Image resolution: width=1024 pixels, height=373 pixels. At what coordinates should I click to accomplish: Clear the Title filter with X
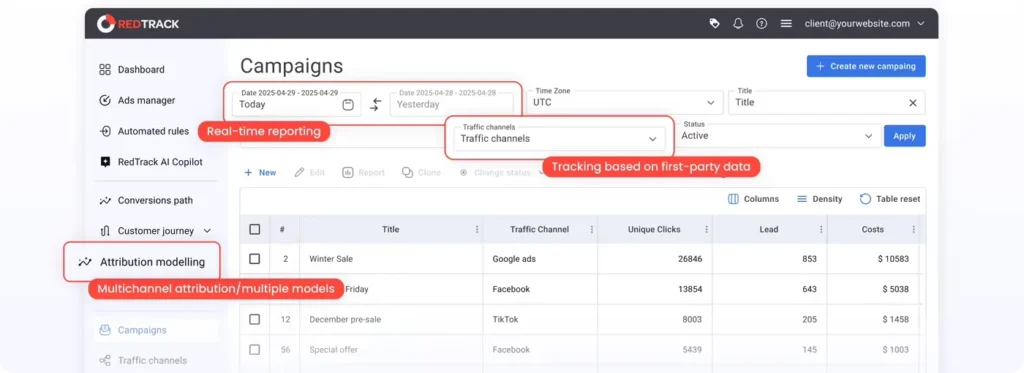pos(913,103)
